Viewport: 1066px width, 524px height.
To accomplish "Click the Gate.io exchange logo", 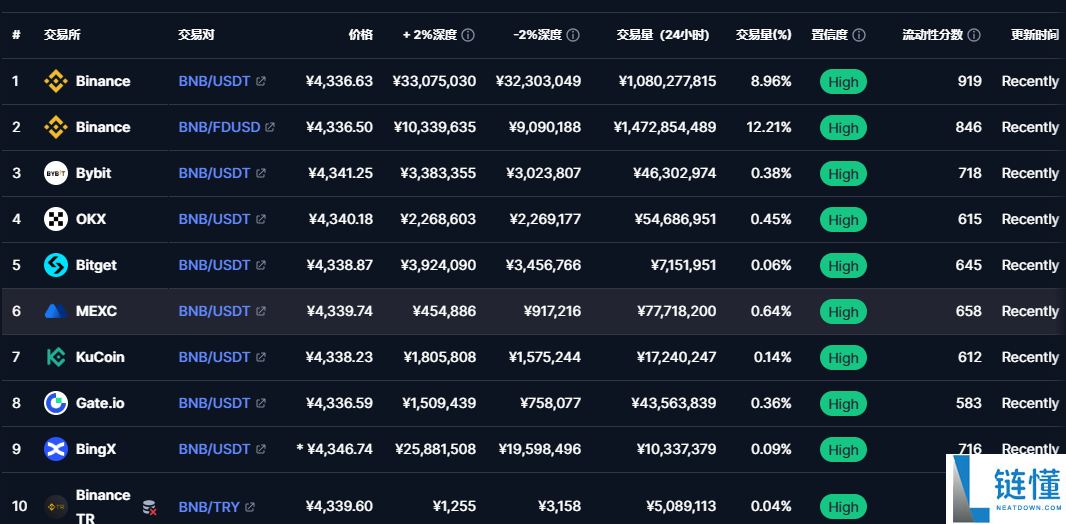I will (x=56, y=404).
